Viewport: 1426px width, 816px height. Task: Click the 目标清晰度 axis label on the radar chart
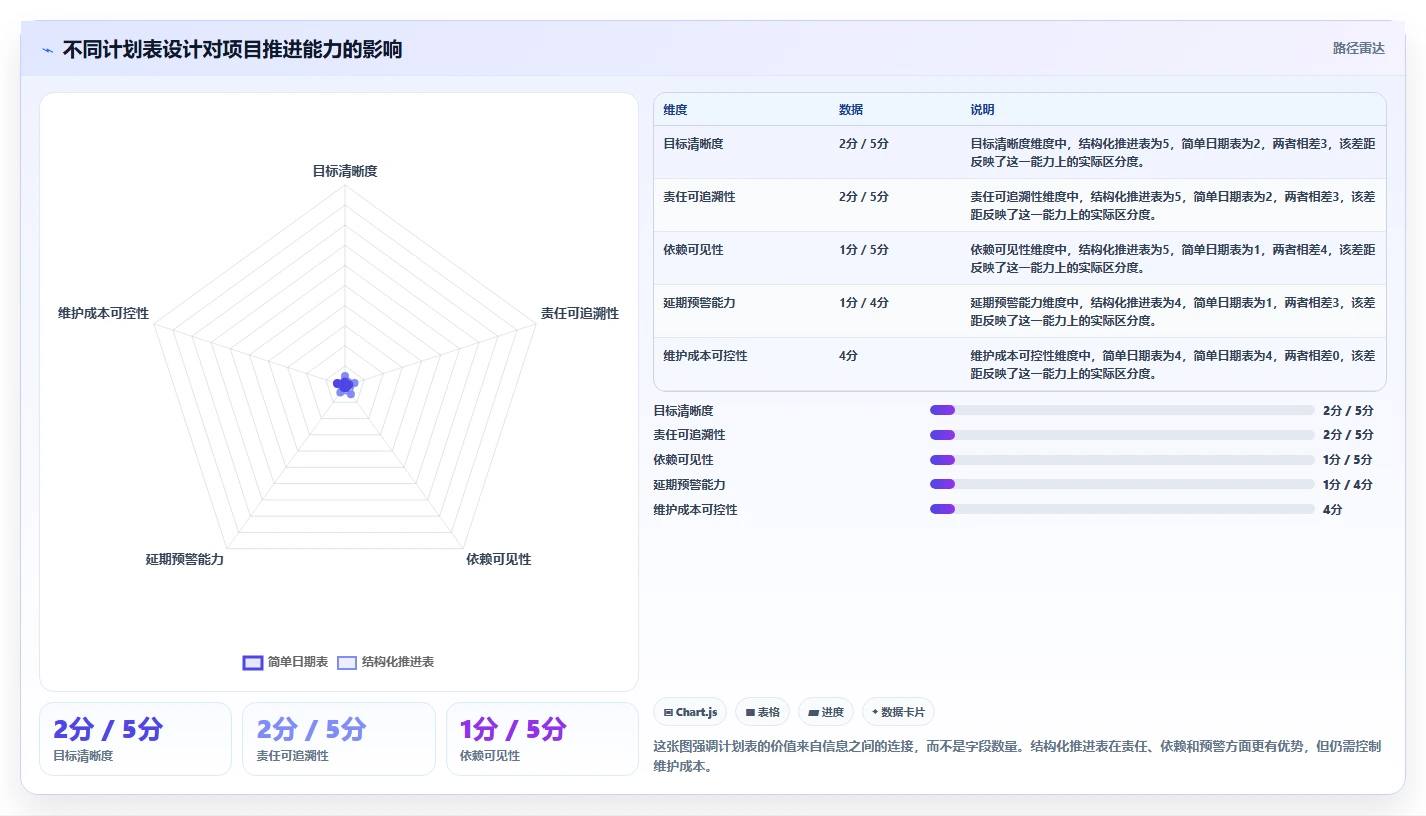pos(345,171)
